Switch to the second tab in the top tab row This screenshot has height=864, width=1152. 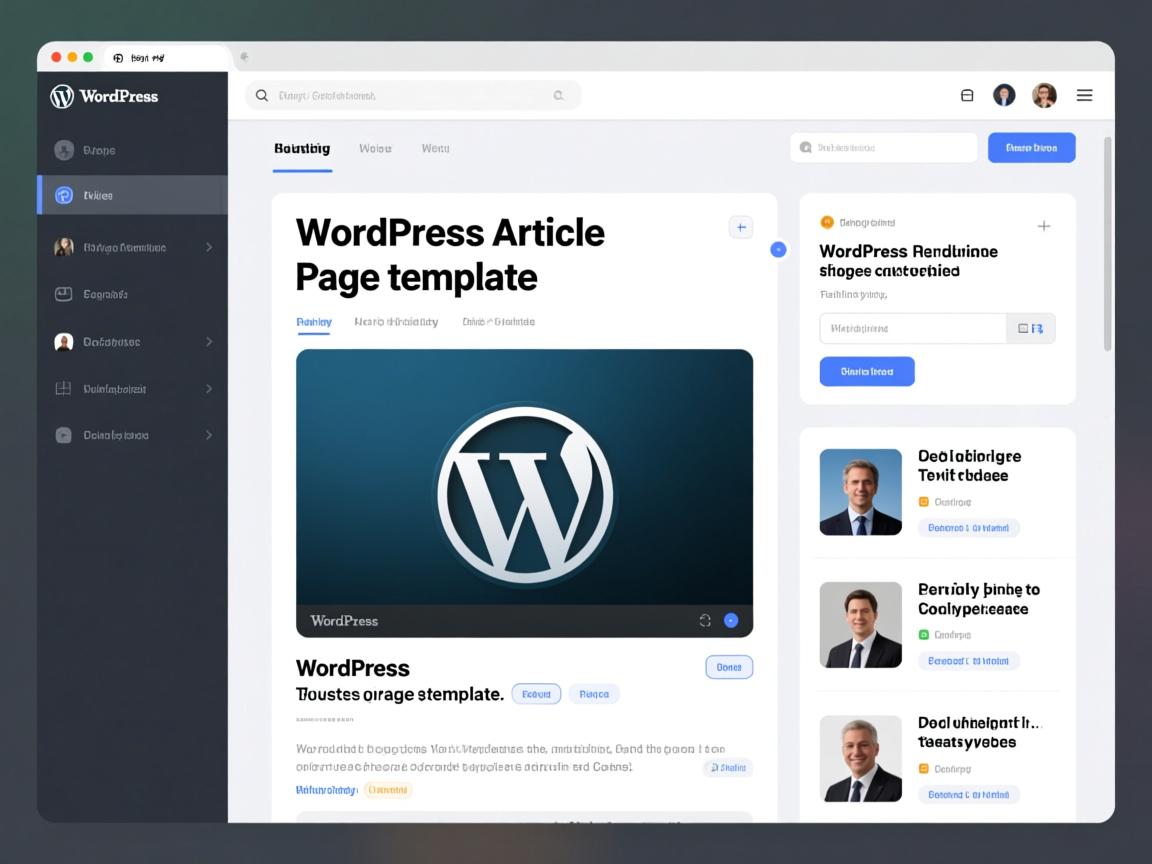[x=375, y=148]
